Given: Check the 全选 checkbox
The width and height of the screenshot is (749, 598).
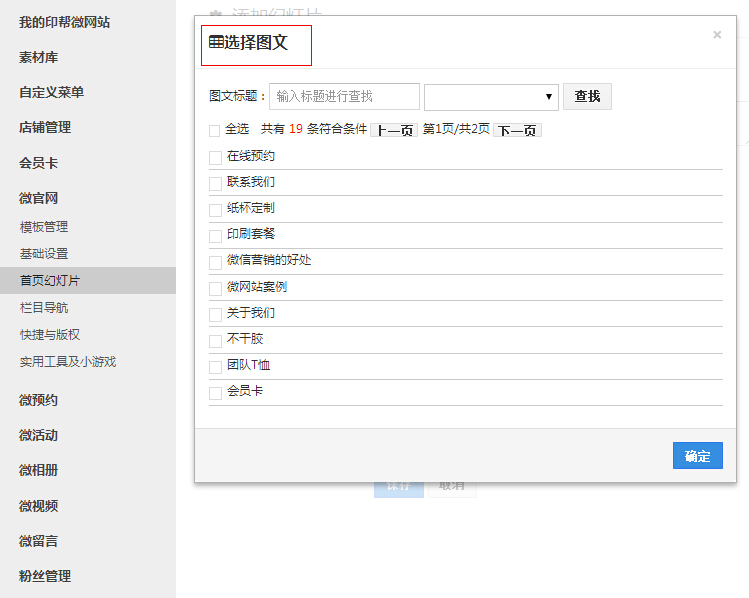Looking at the screenshot, I should coord(215,130).
